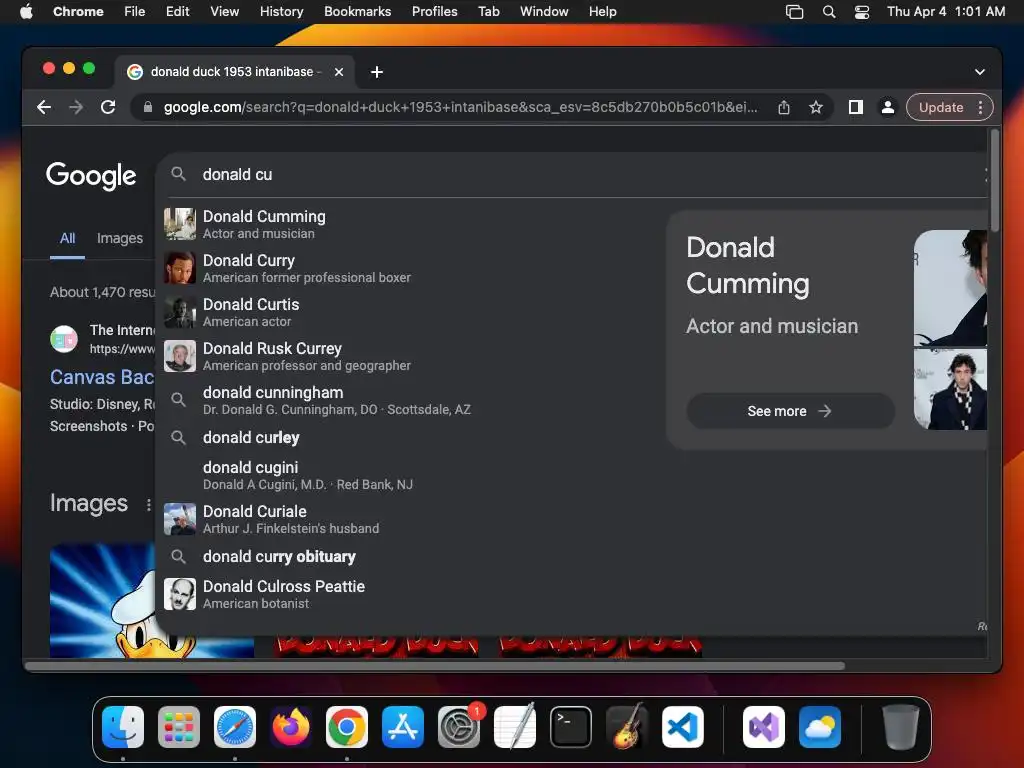Click the clock showing Thu Apr 4 1:01 AM

(946, 11)
